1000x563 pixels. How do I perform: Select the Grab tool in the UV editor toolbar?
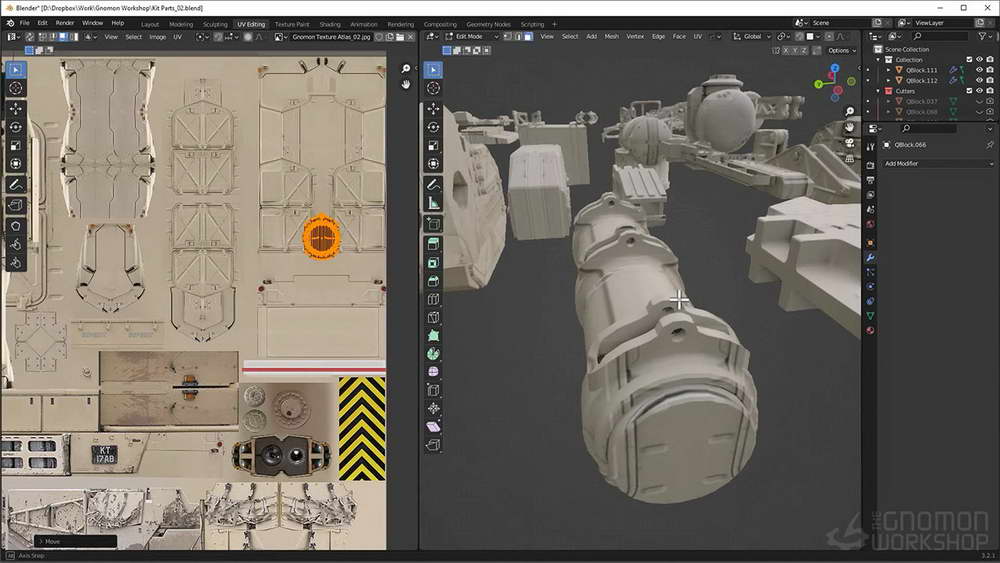[16, 226]
